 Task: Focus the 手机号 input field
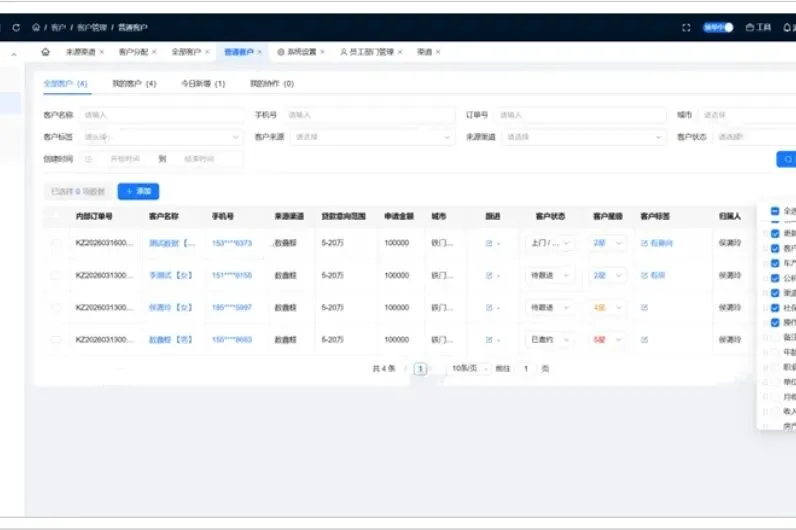[x=369, y=115]
